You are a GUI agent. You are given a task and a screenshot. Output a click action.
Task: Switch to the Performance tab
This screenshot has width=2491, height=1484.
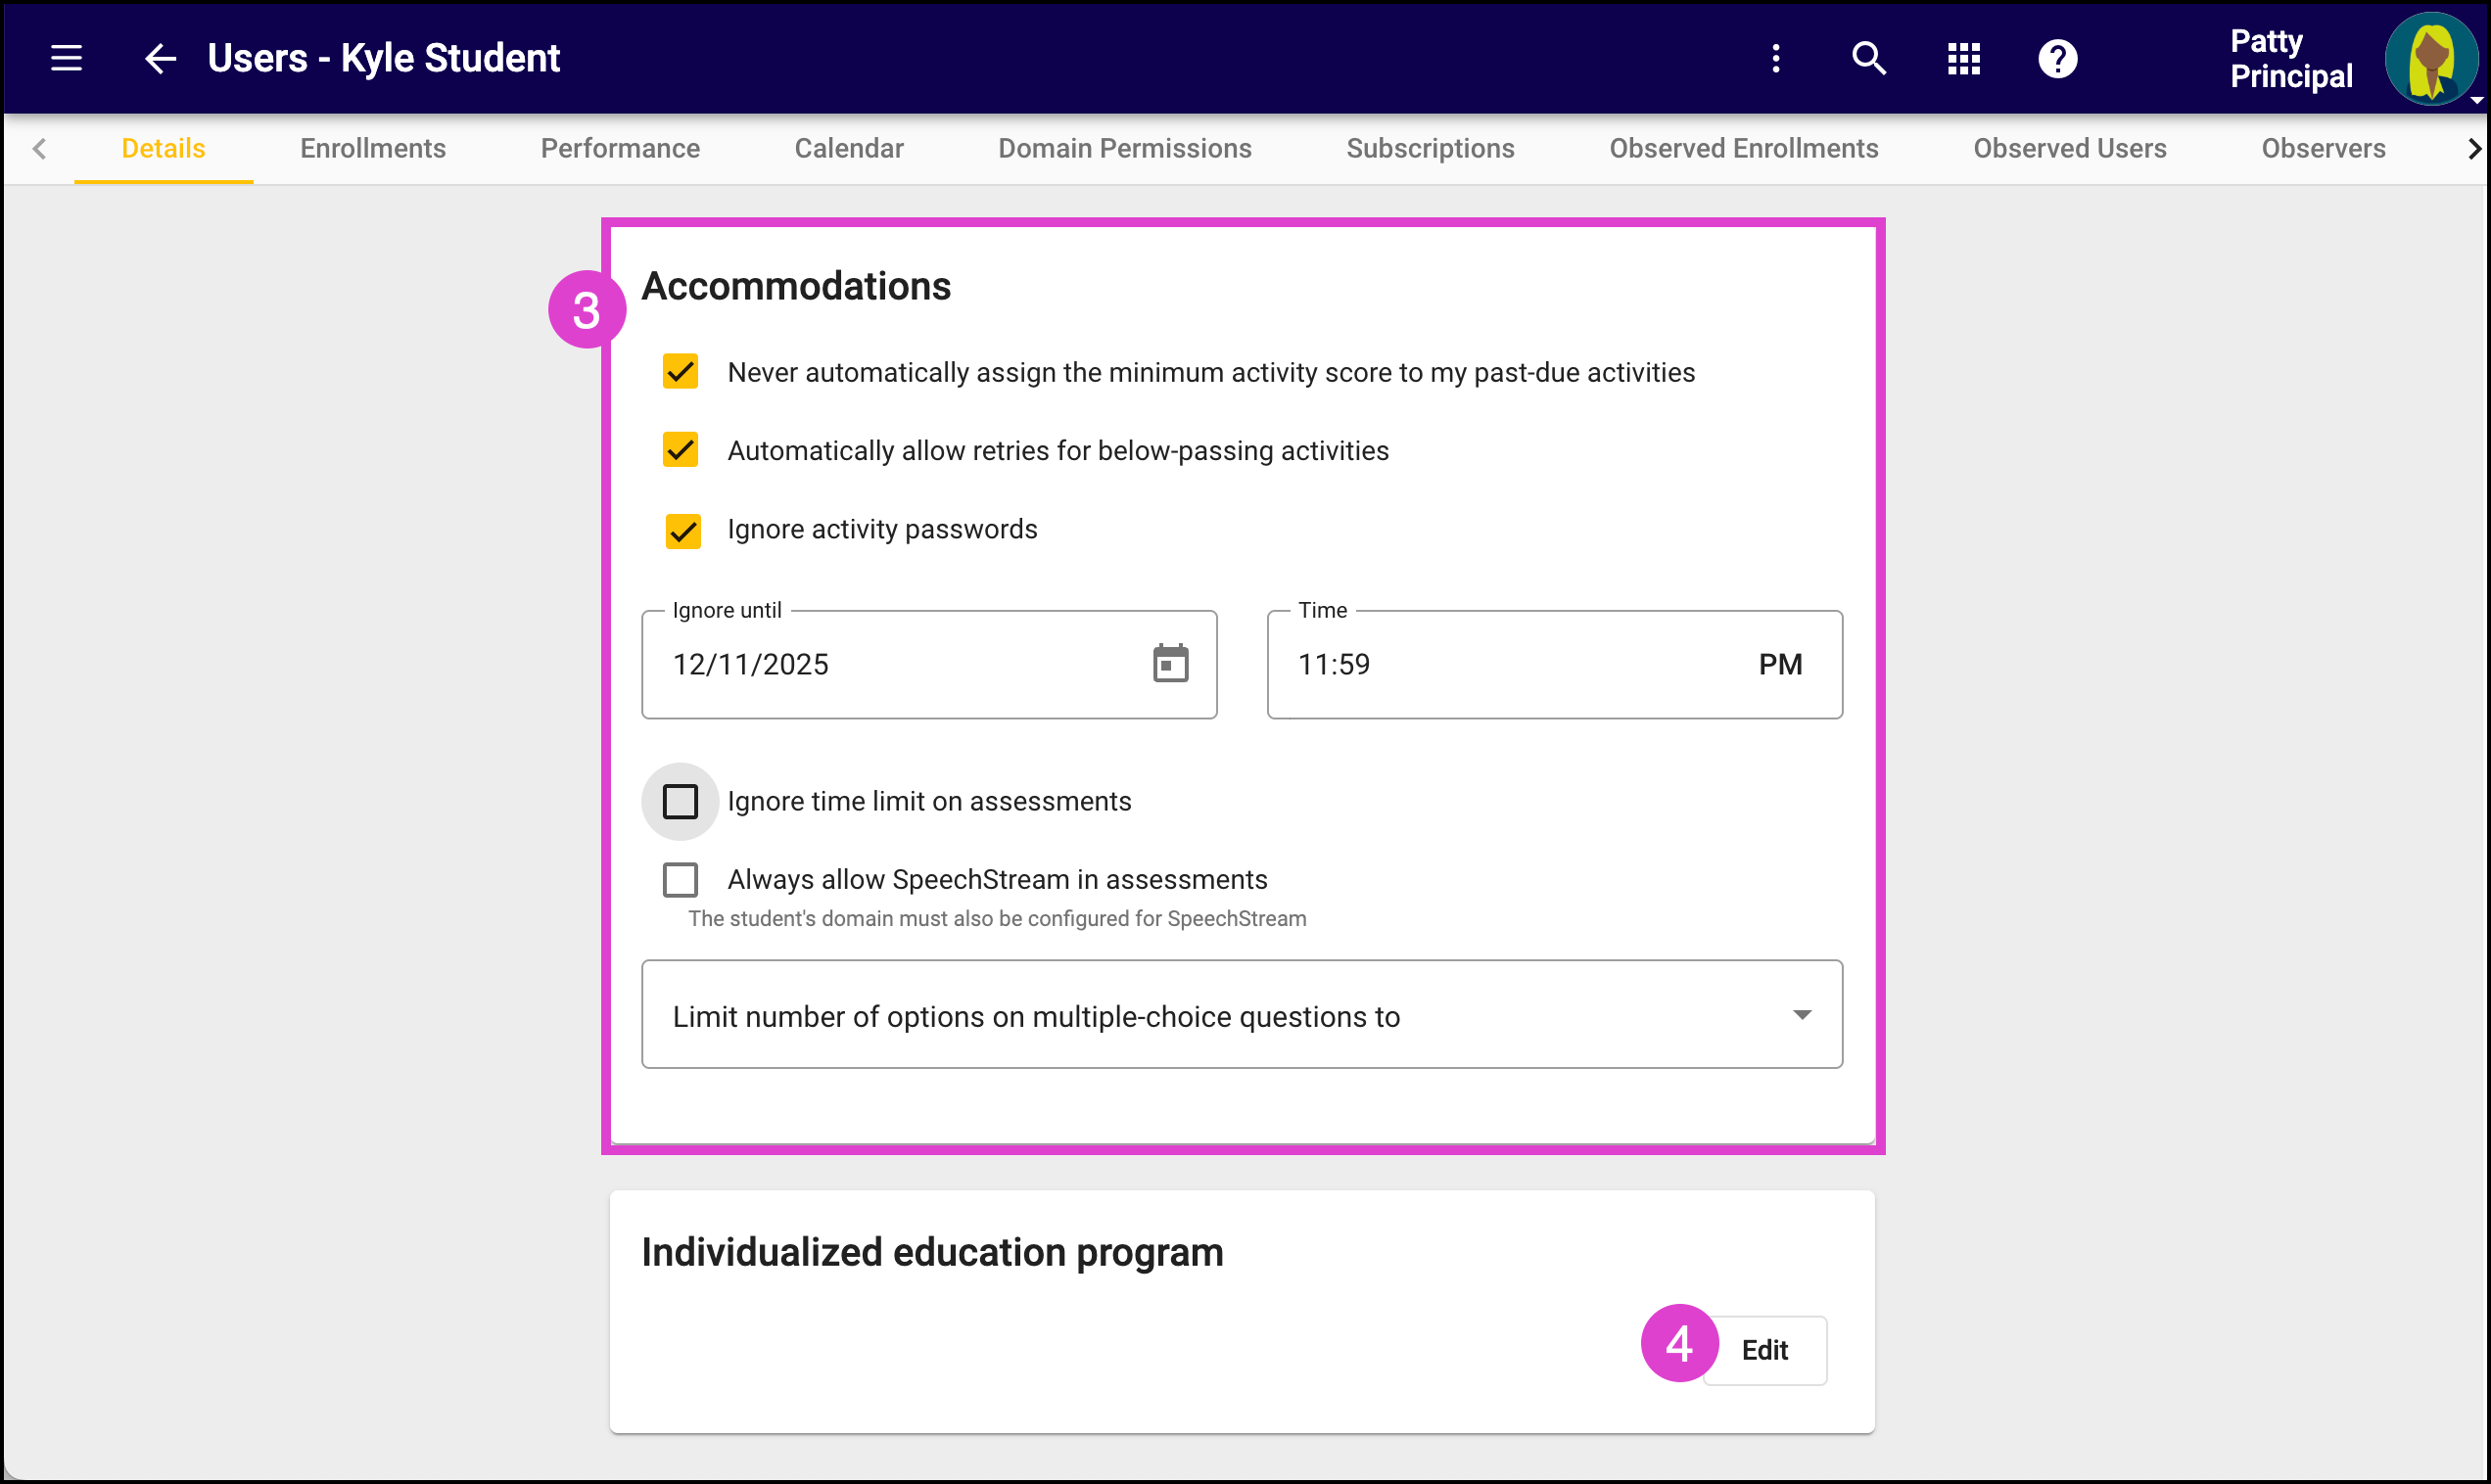620,148
